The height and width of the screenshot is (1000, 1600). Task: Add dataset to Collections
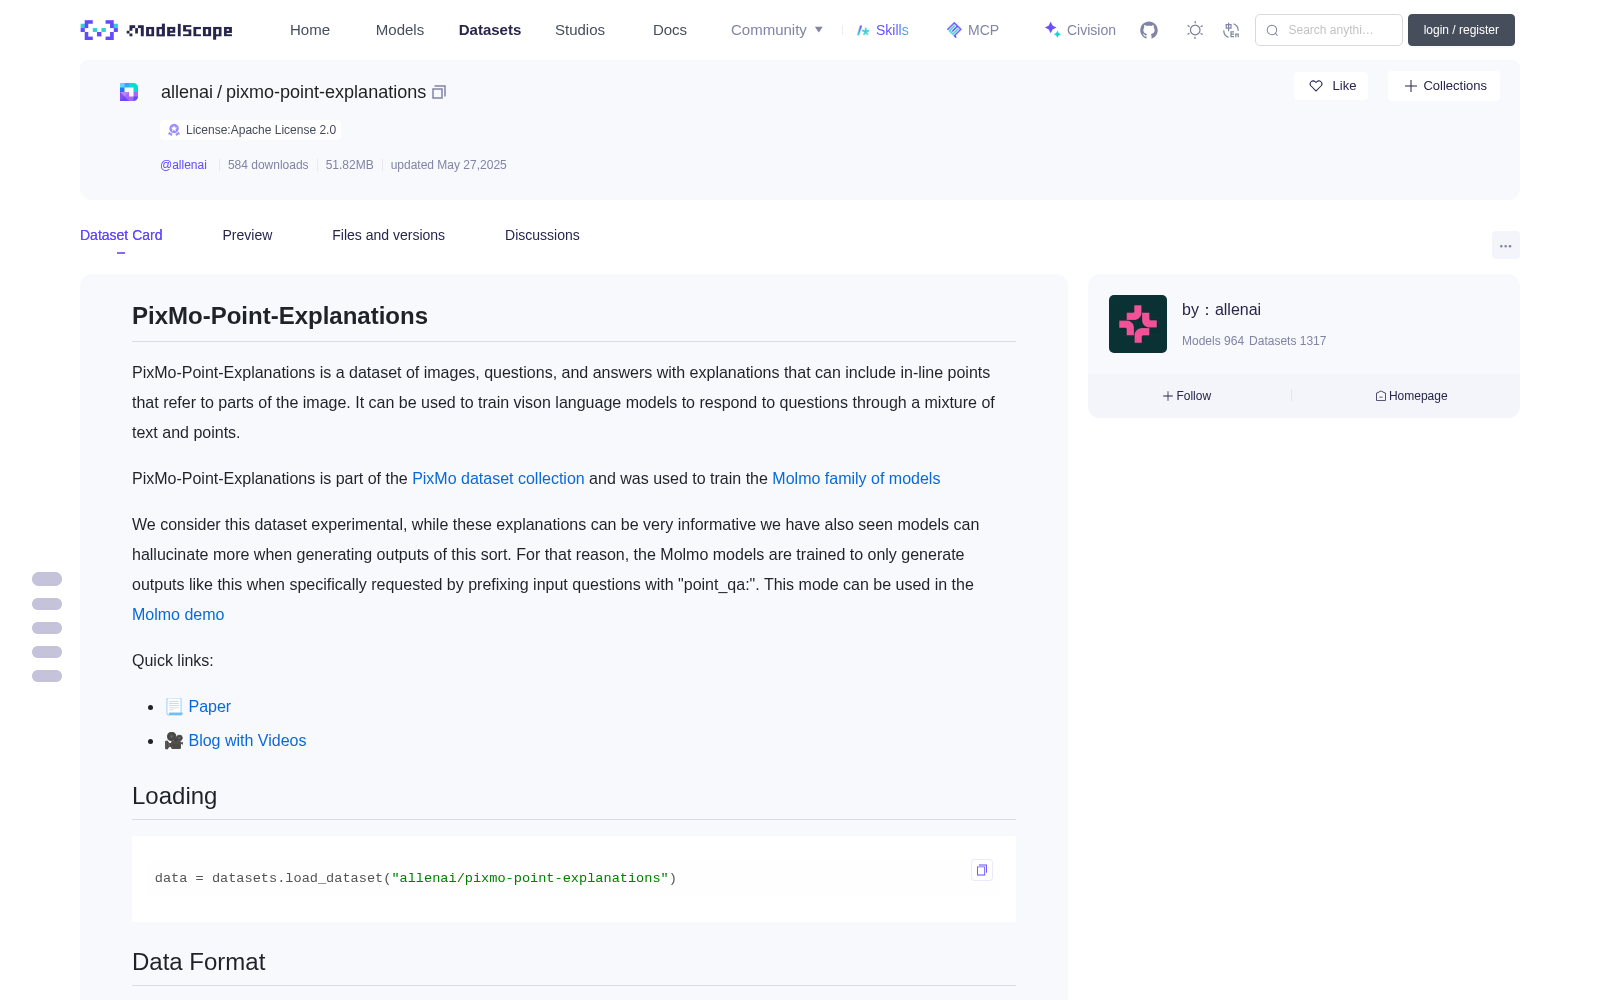tap(1444, 86)
